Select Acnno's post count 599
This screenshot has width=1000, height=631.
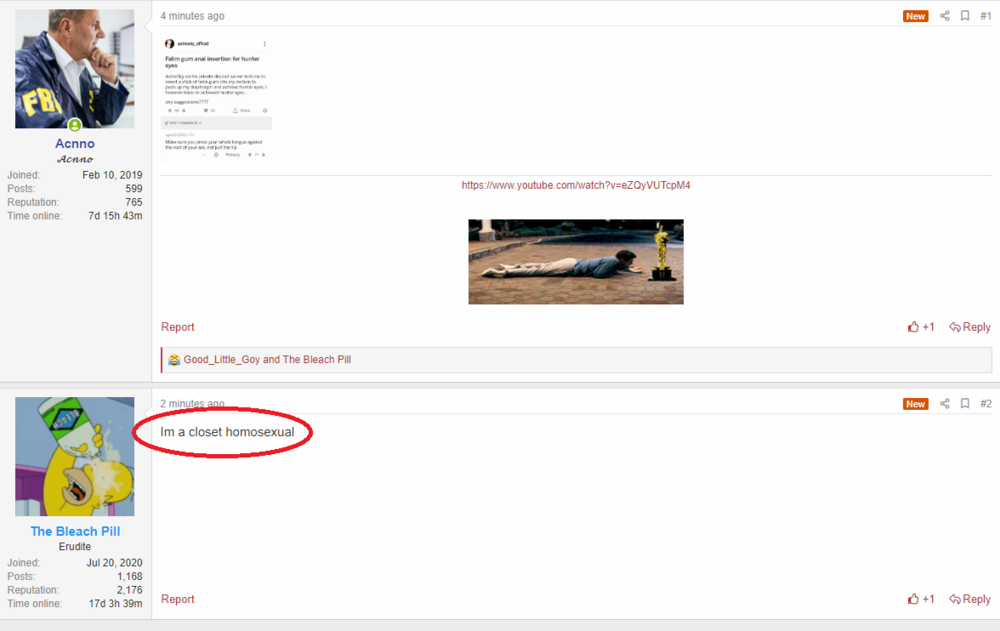[134, 188]
